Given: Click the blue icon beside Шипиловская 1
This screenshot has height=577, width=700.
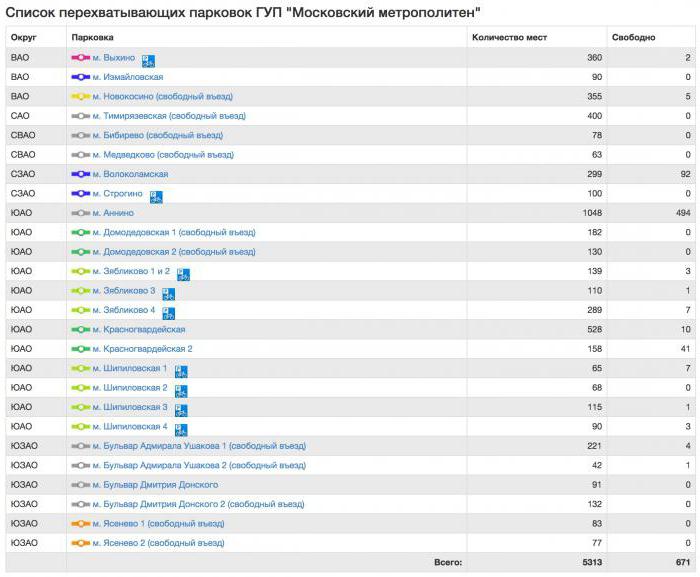Looking at the screenshot, I should click(x=181, y=370).
